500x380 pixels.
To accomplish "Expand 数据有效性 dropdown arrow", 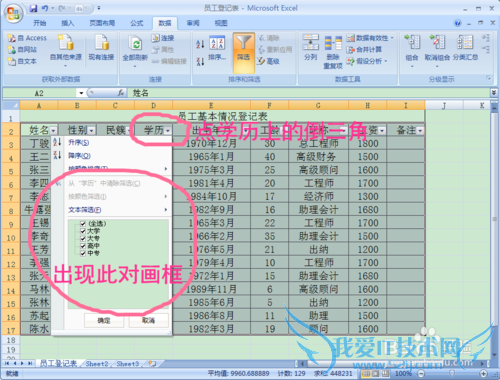I will [x=392, y=38].
